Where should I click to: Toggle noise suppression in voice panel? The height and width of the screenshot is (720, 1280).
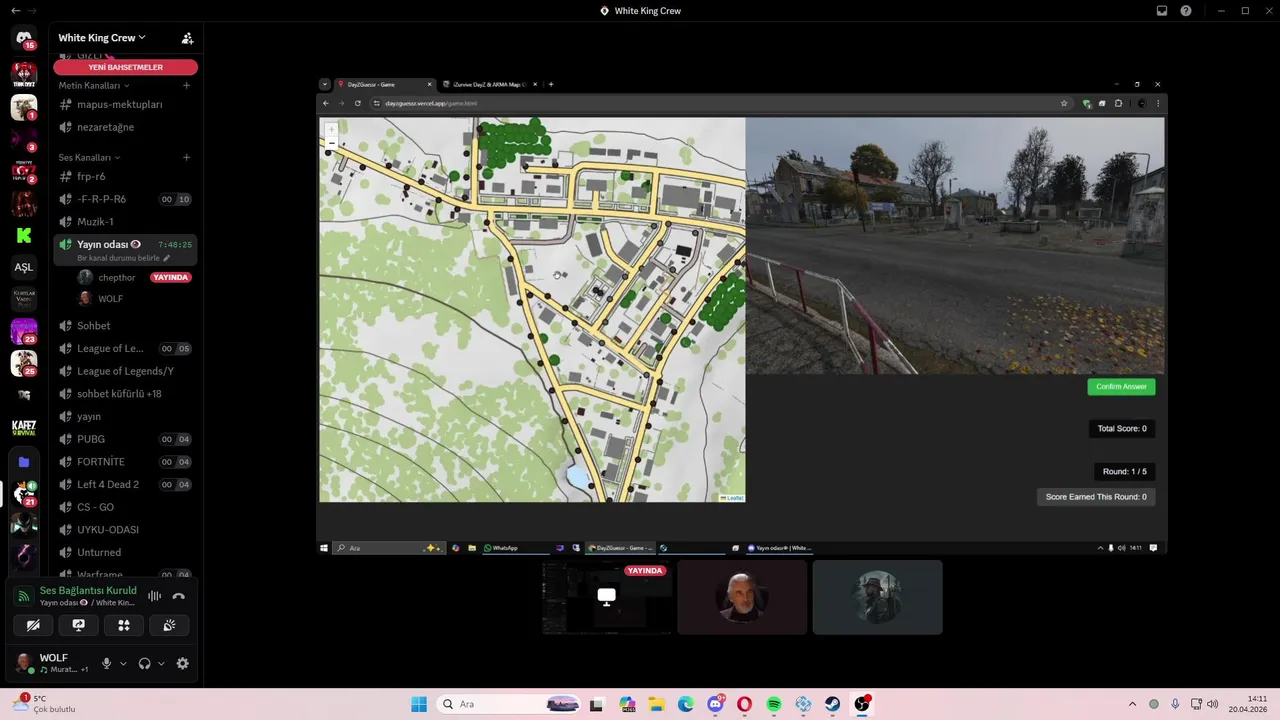pyautogui.click(x=154, y=596)
